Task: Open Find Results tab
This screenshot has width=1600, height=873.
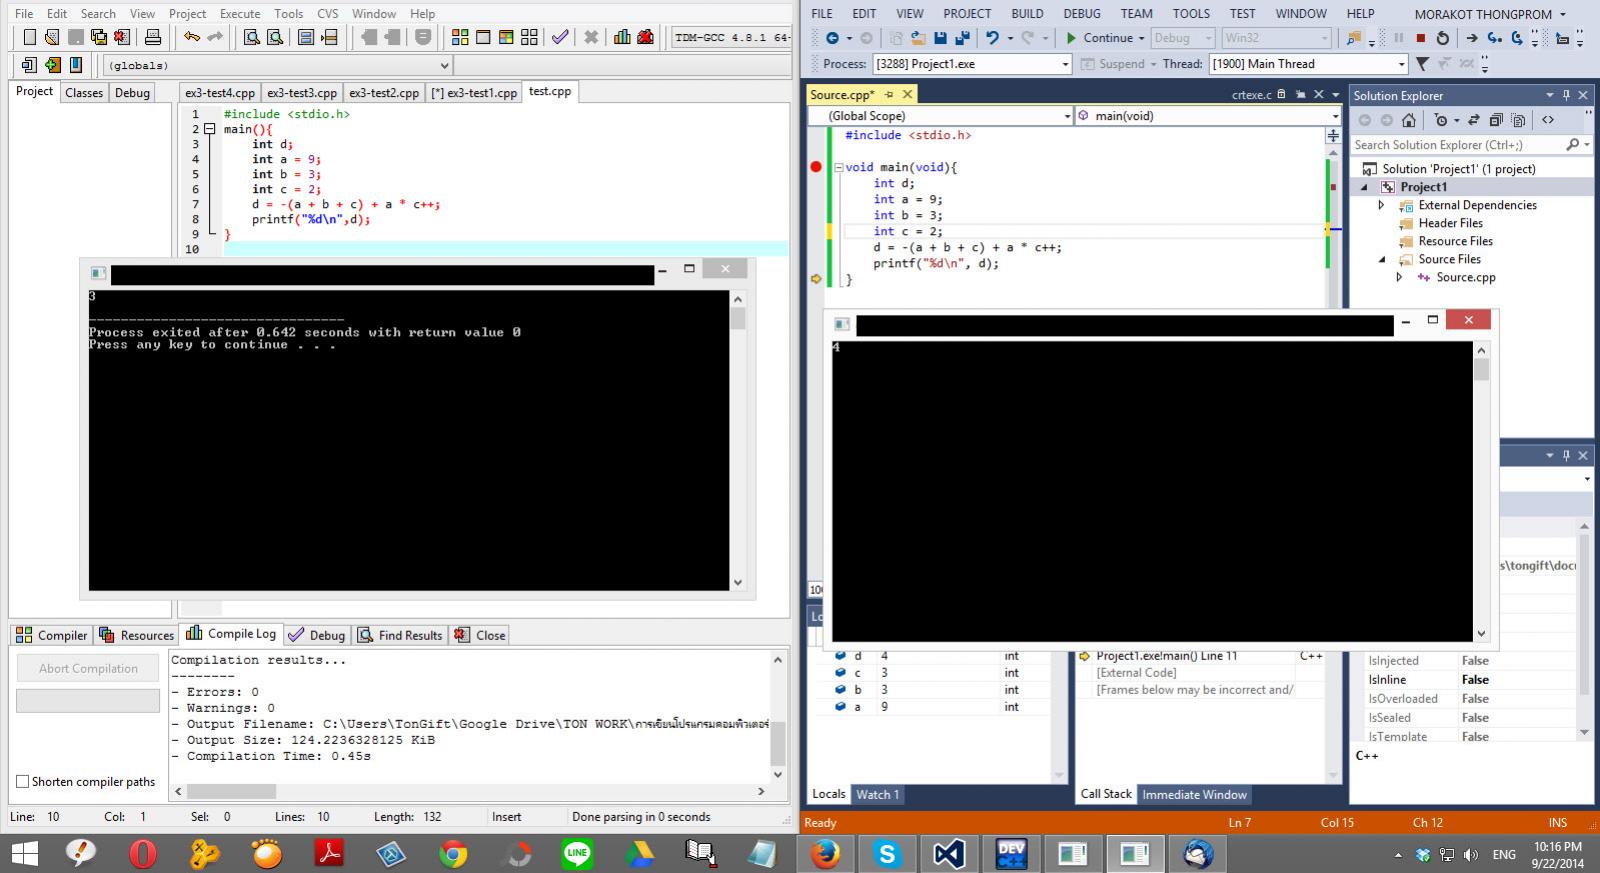Action: pos(400,635)
